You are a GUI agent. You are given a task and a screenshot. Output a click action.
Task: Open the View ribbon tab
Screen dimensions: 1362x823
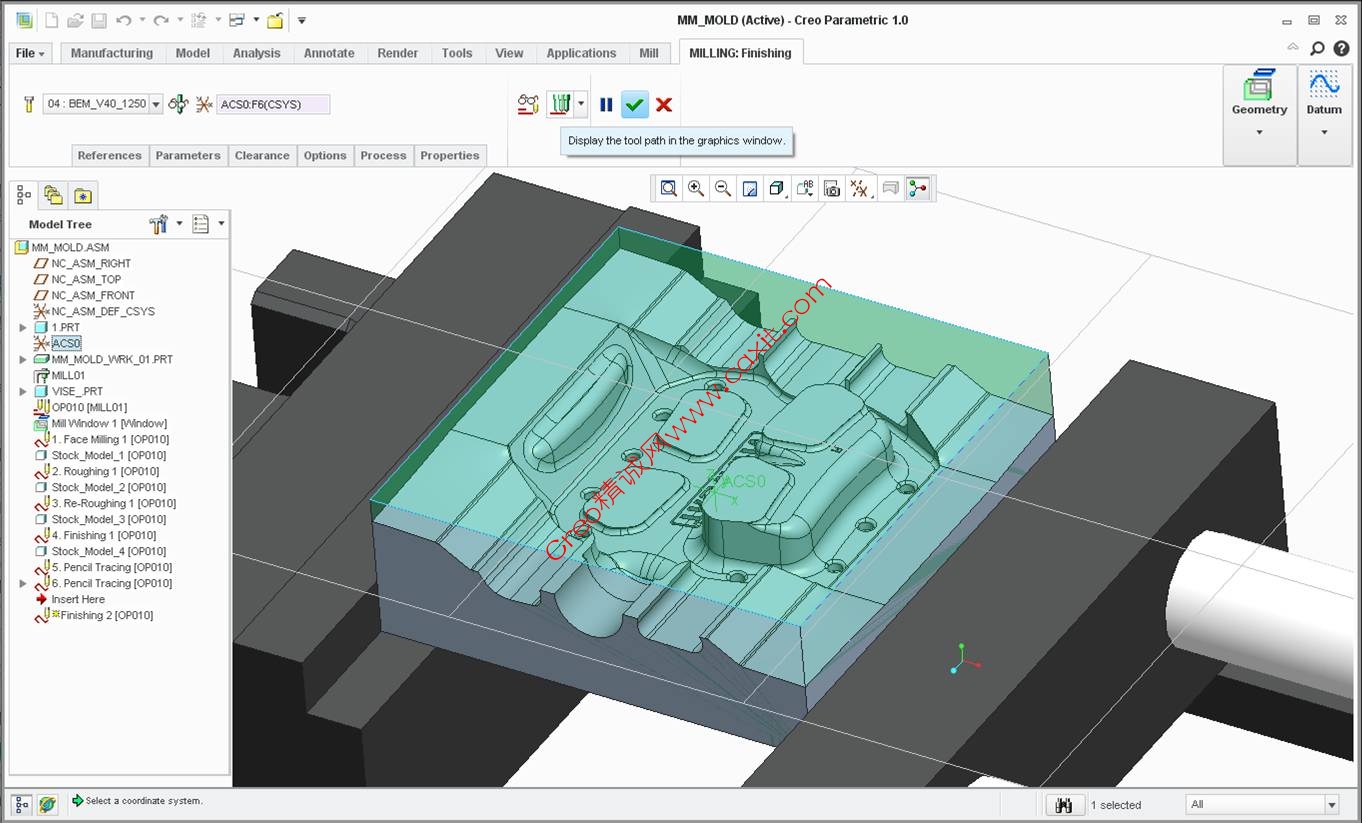(x=509, y=53)
